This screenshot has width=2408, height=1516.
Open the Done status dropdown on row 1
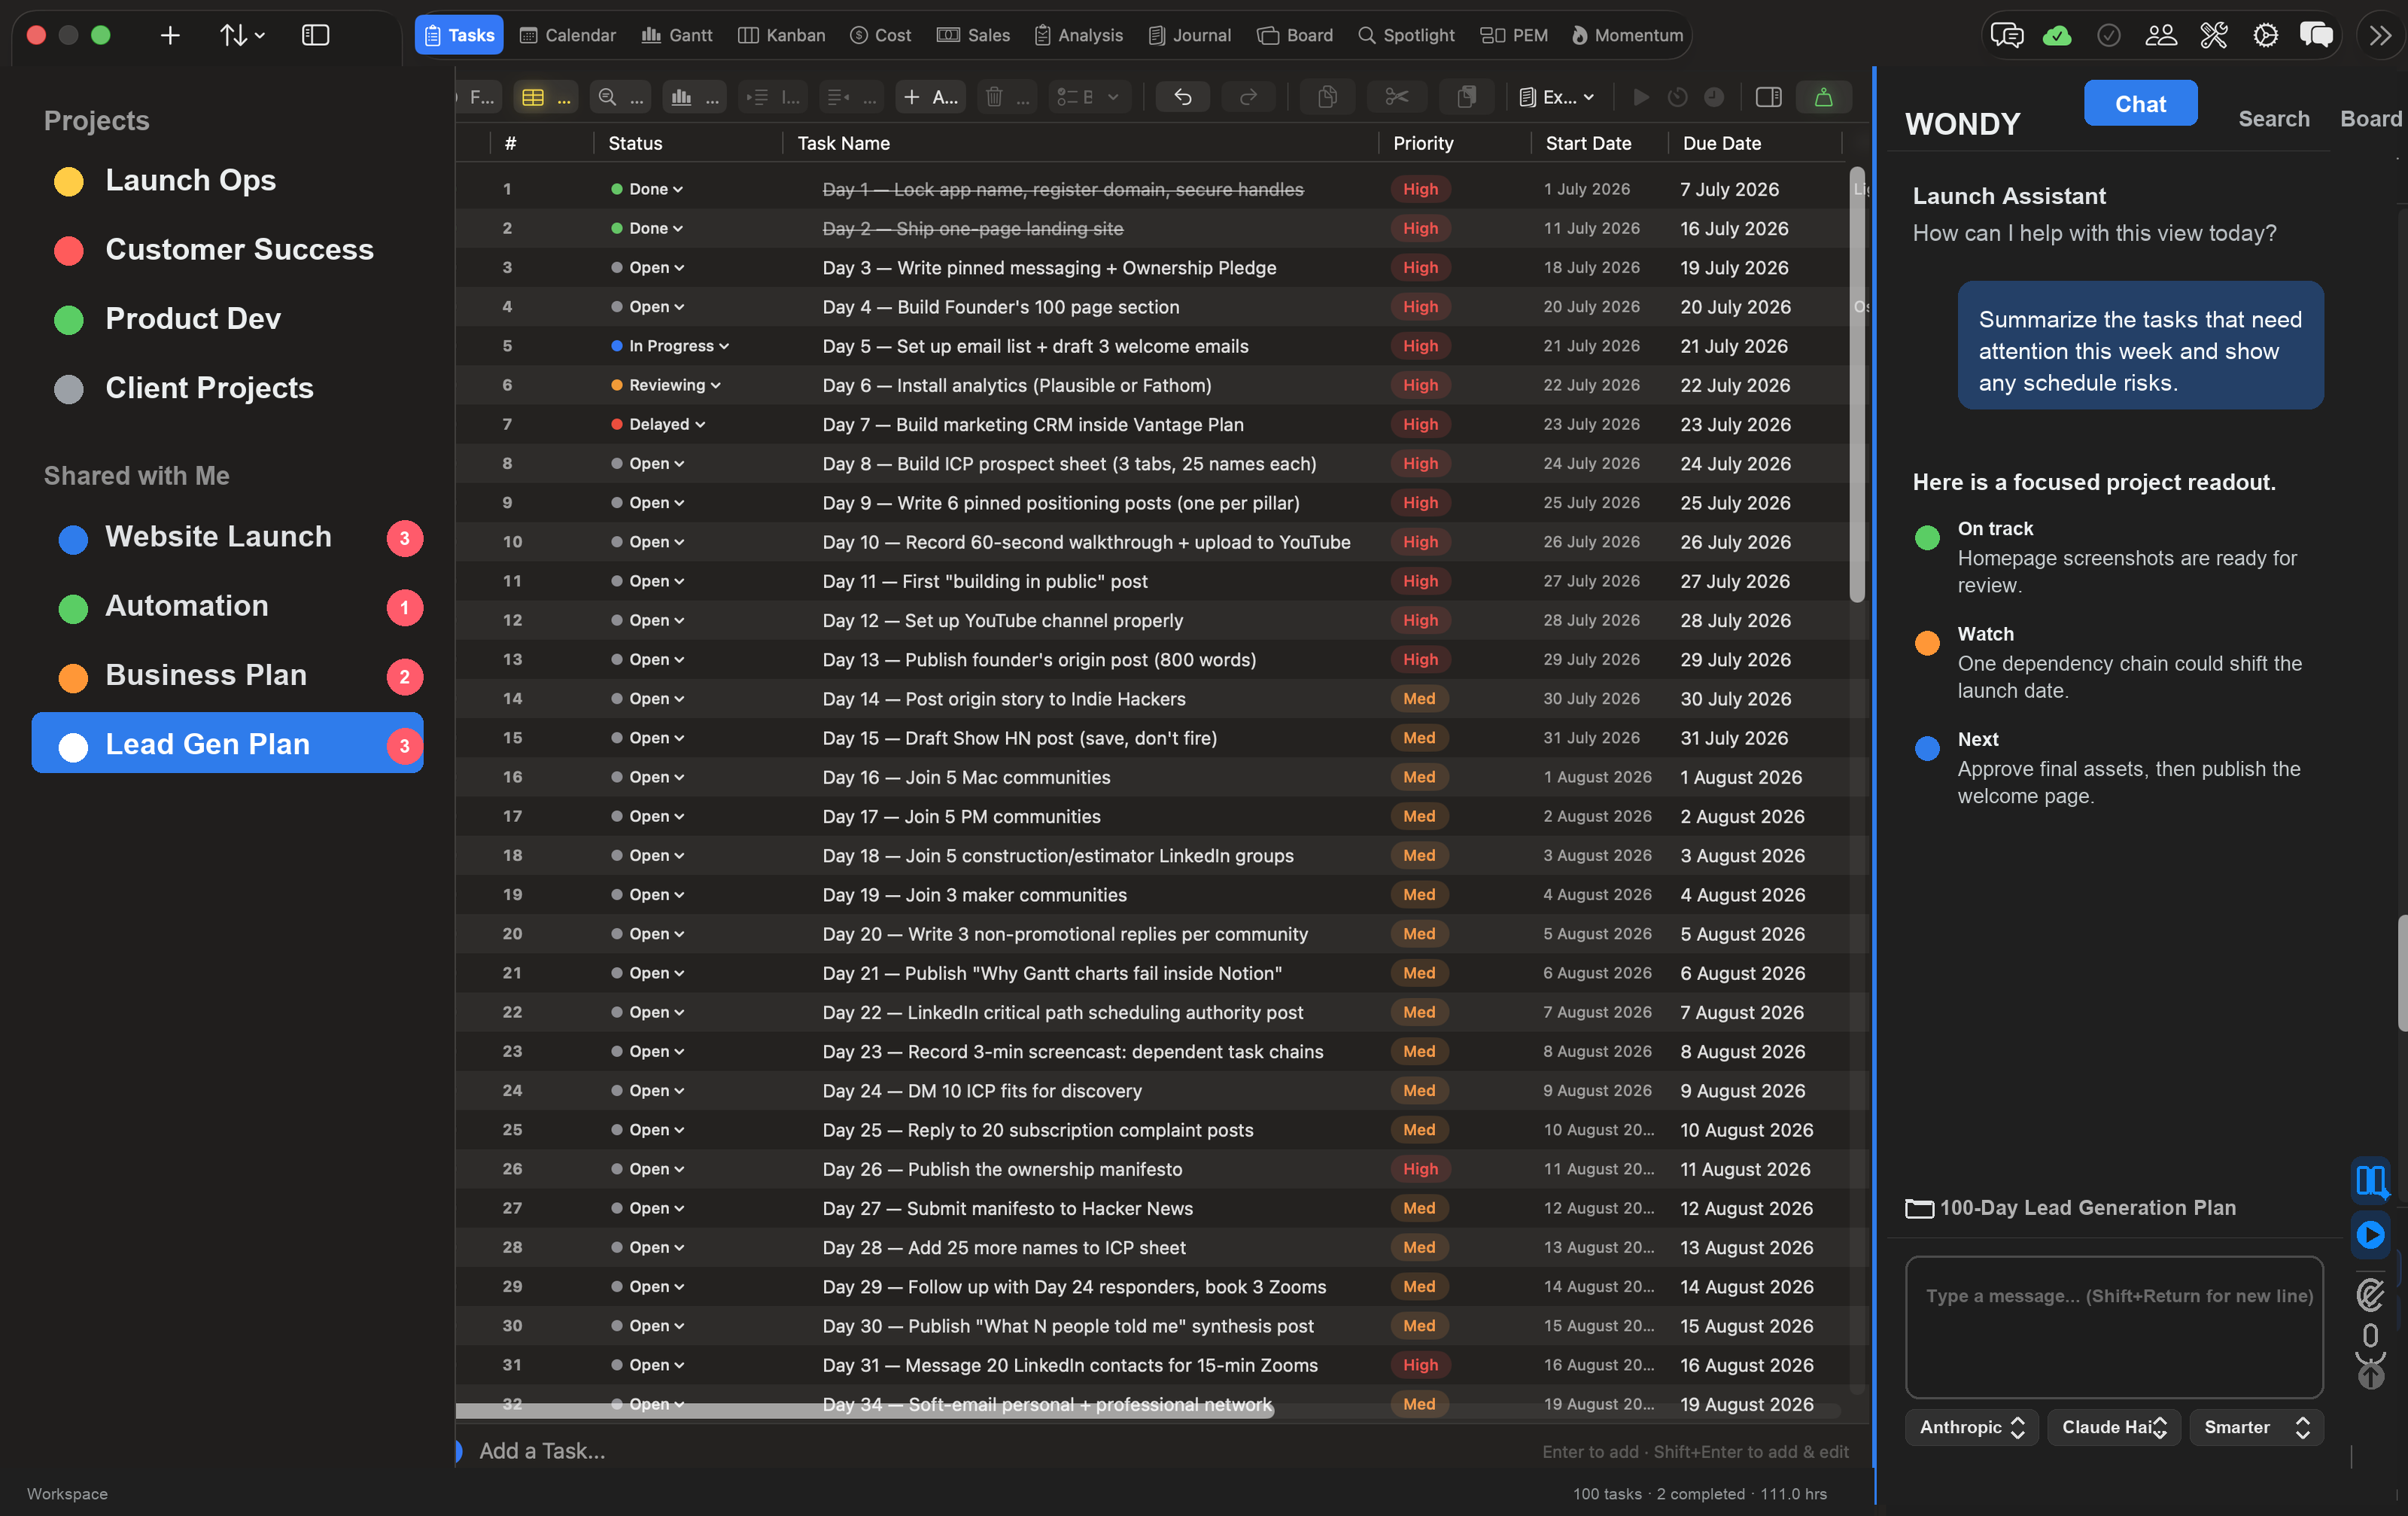pyautogui.click(x=647, y=189)
